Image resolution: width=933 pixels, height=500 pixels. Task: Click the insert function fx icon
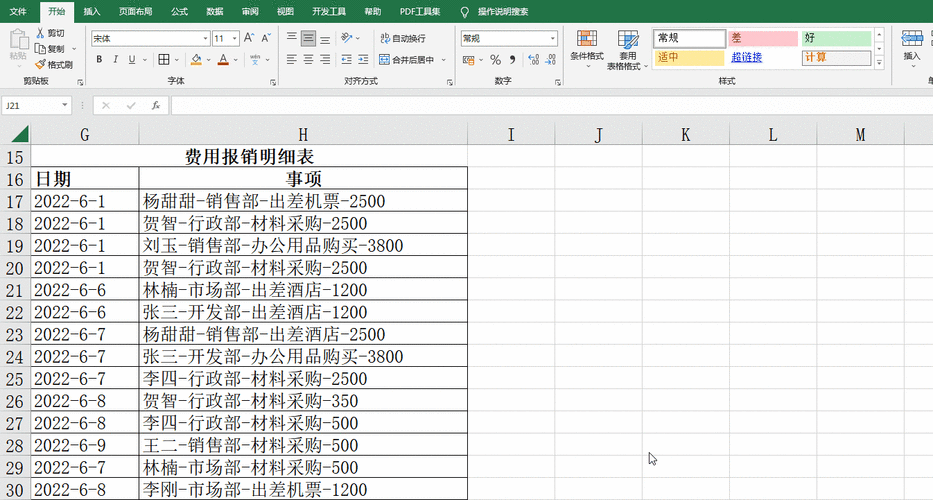coord(155,105)
